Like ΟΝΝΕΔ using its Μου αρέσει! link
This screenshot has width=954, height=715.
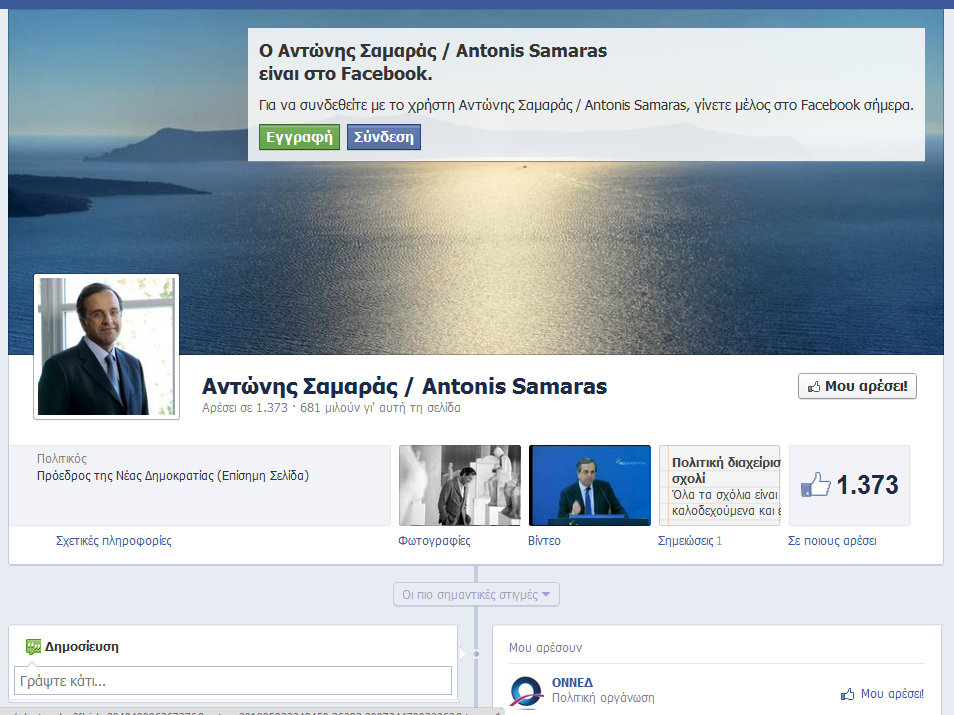tap(882, 694)
